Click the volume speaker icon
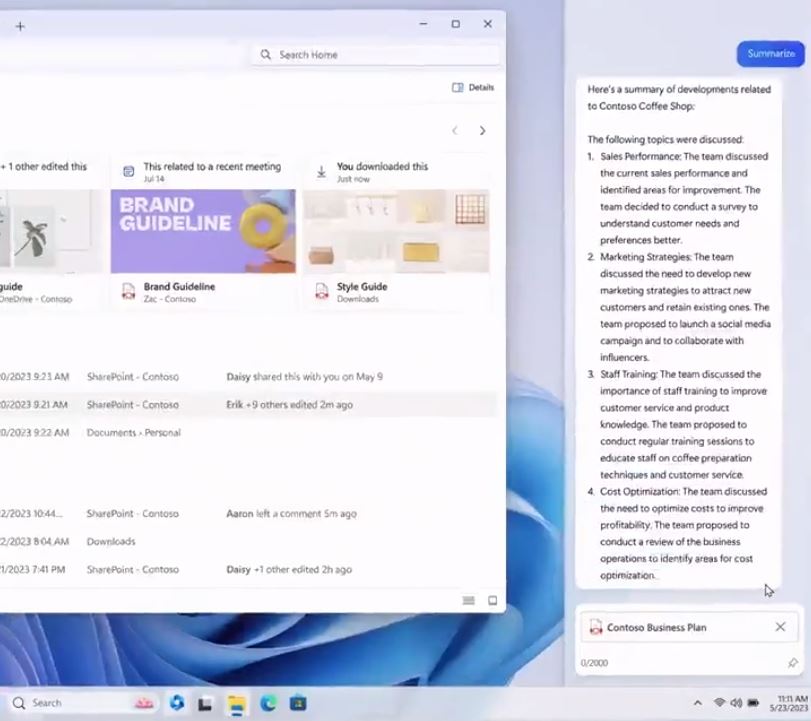 736,702
